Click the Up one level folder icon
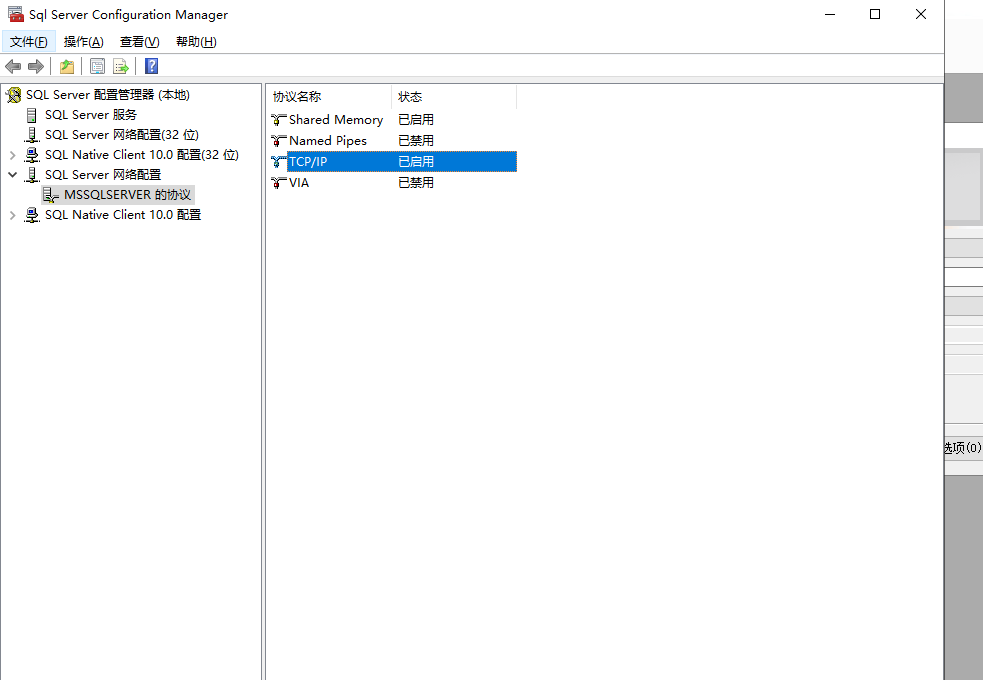The width and height of the screenshot is (983, 680). pyautogui.click(x=67, y=66)
